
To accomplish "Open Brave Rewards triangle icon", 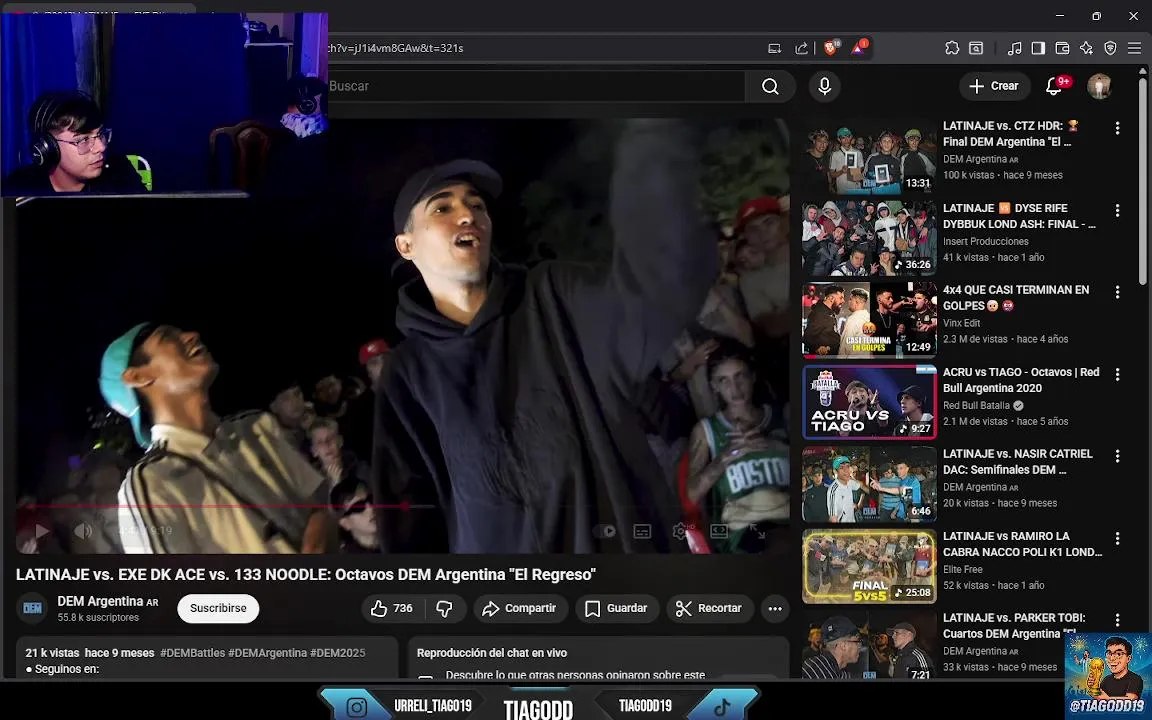I will click(858, 48).
